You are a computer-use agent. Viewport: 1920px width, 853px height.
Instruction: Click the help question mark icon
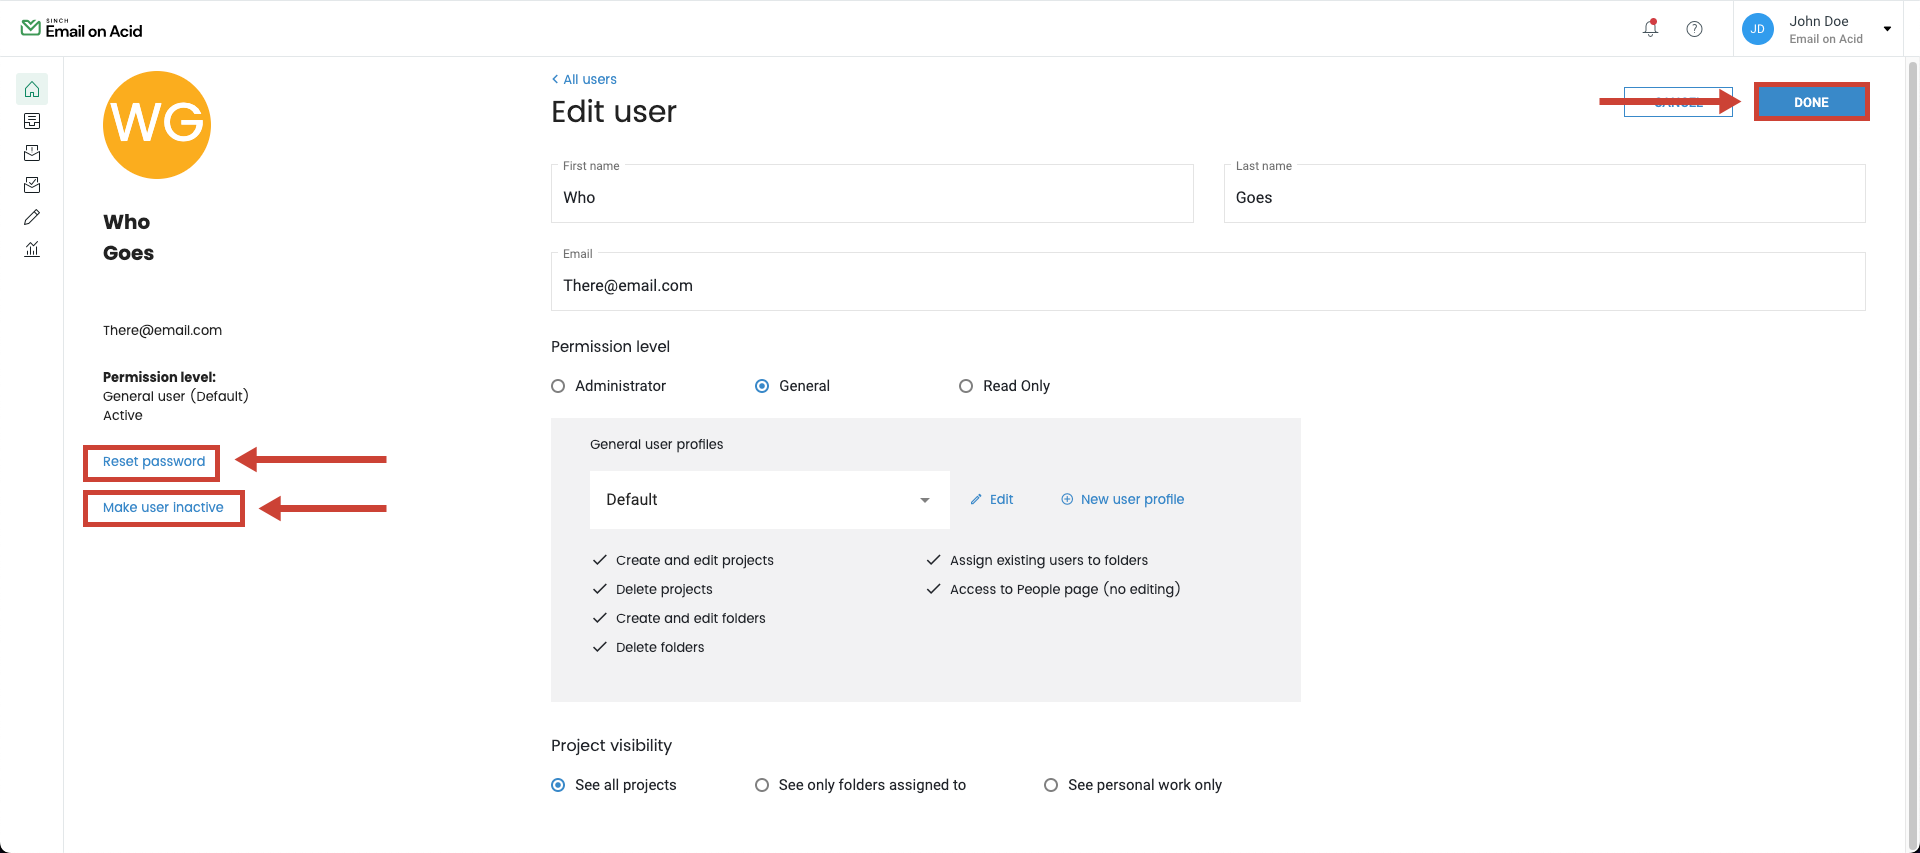[1695, 29]
